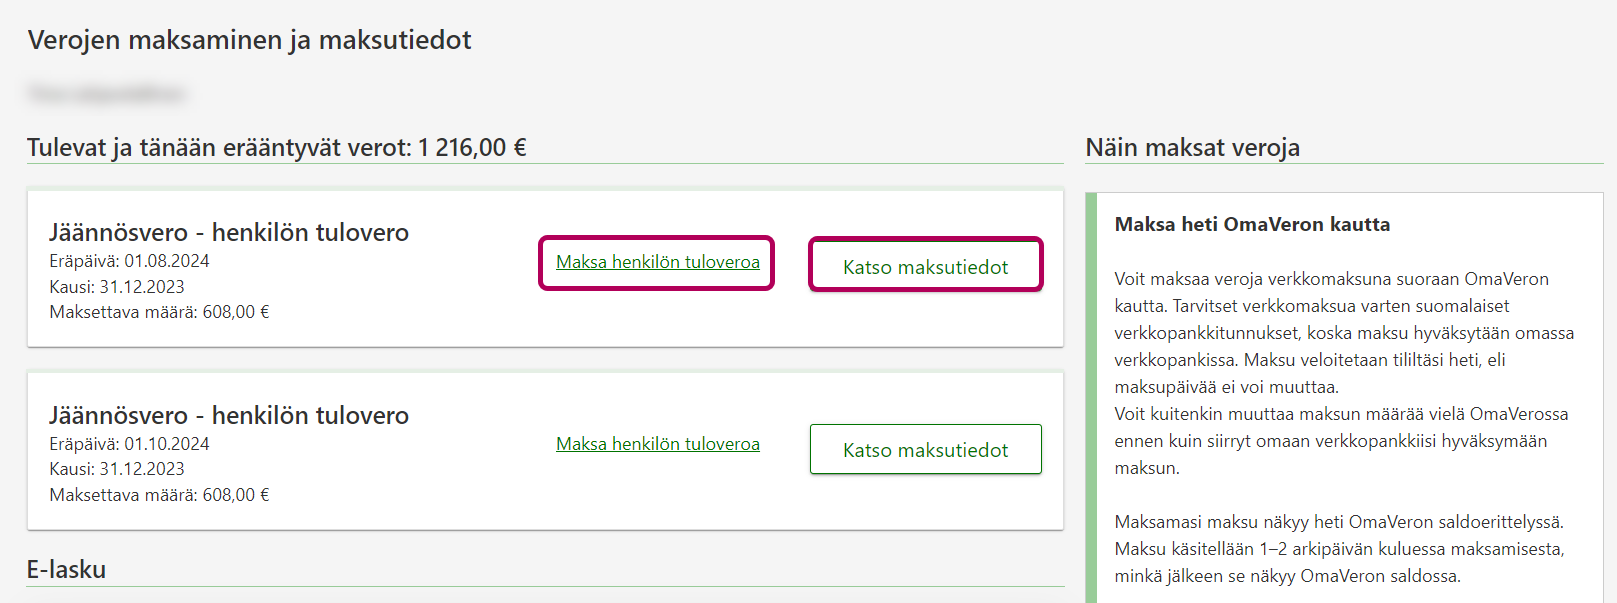The width and height of the screenshot is (1617, 603).
Task: Click the paragraph starting 'Maksamasi maksu näkyy heti'
Action: point(1339,549)
